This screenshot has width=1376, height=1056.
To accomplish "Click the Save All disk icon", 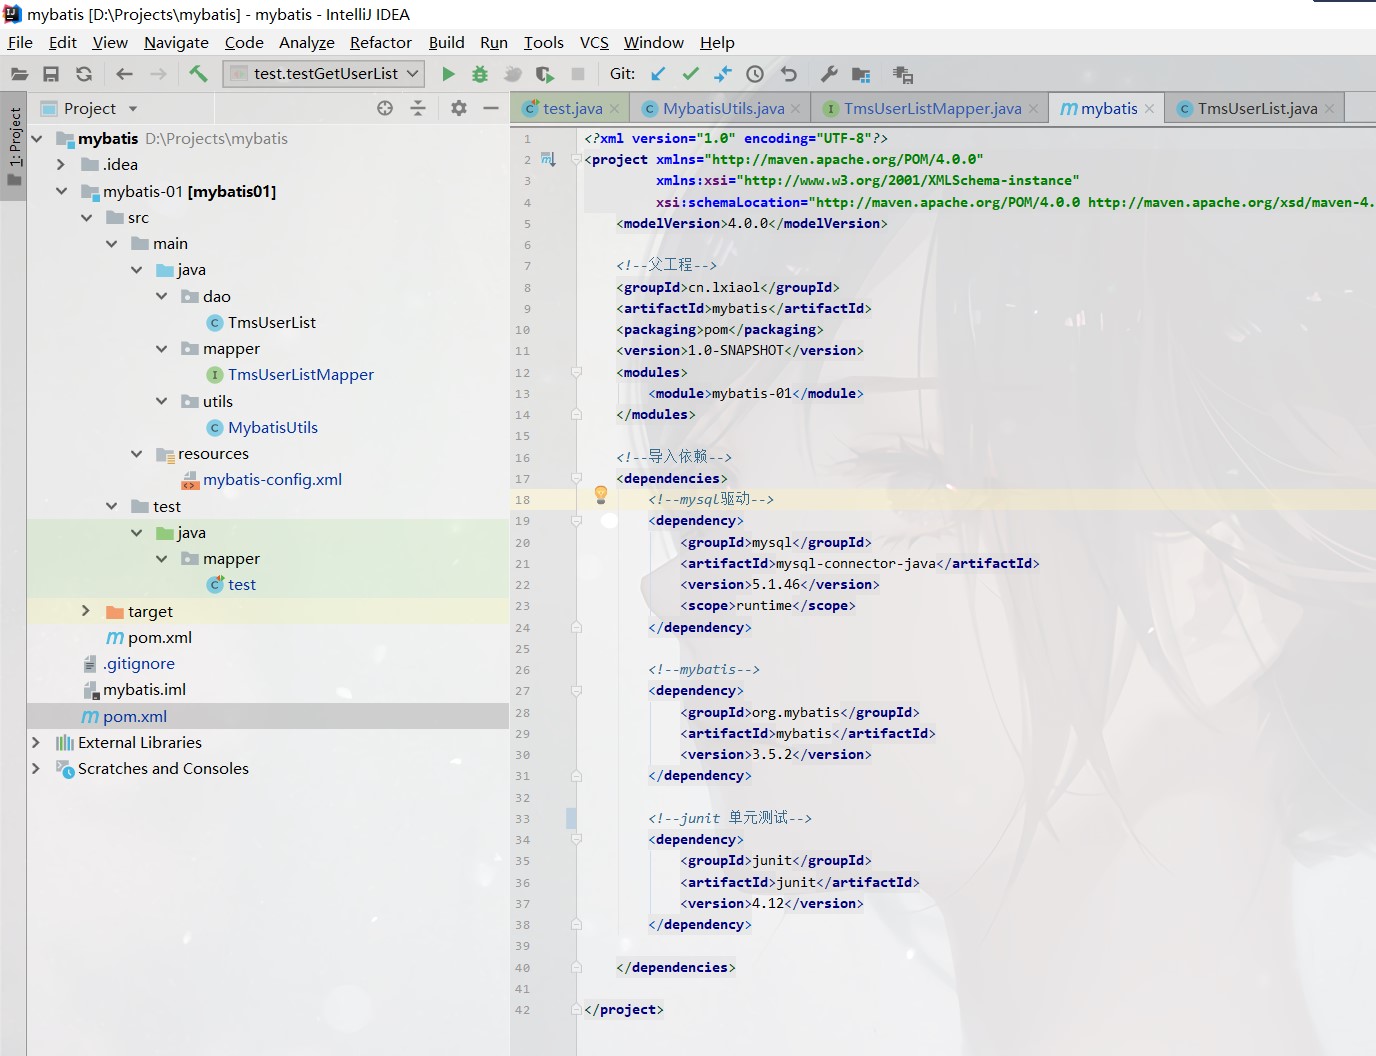I will (51, 74).
